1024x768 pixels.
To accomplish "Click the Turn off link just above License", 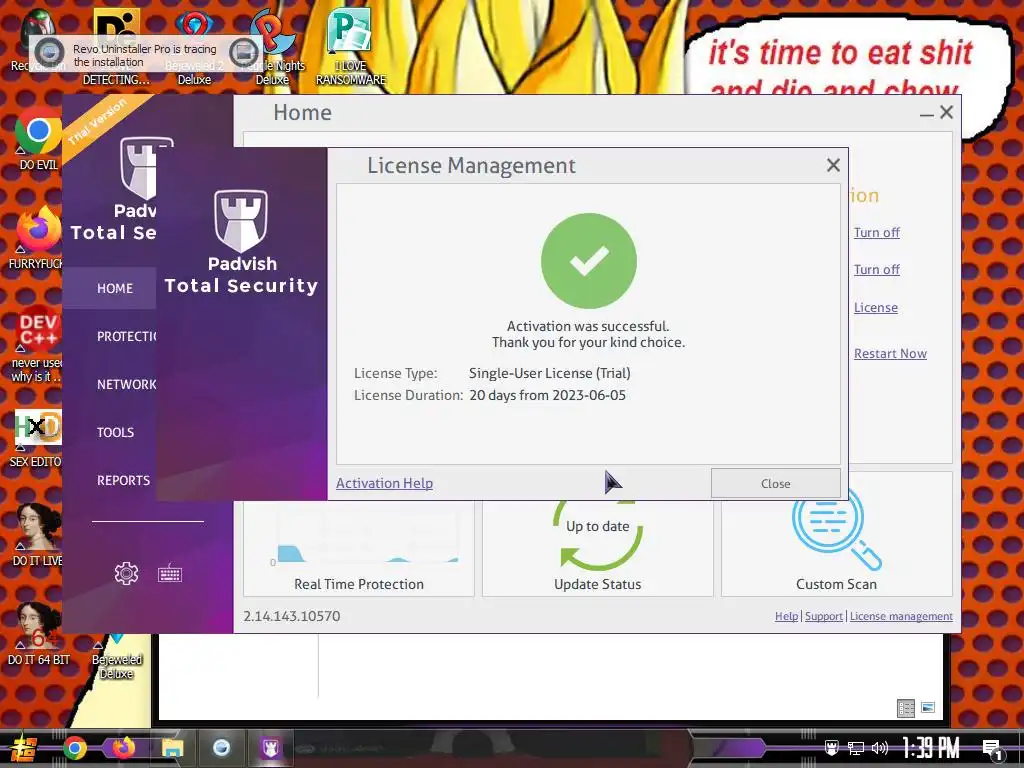I will (876, 270).
